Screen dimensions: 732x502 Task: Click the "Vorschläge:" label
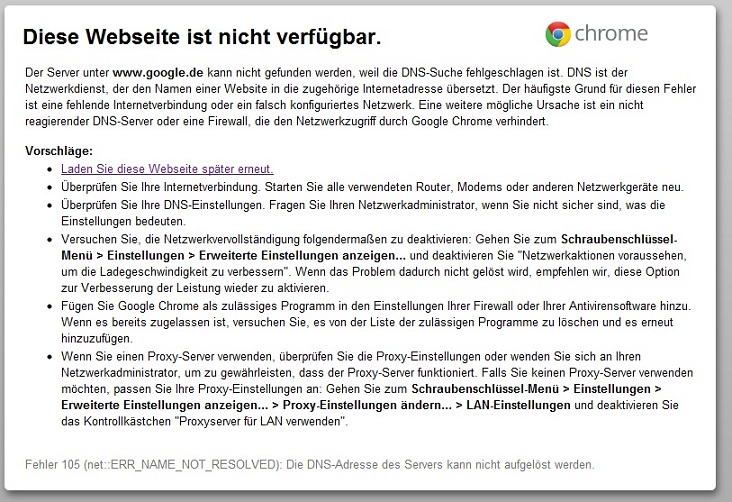(59, 151)
